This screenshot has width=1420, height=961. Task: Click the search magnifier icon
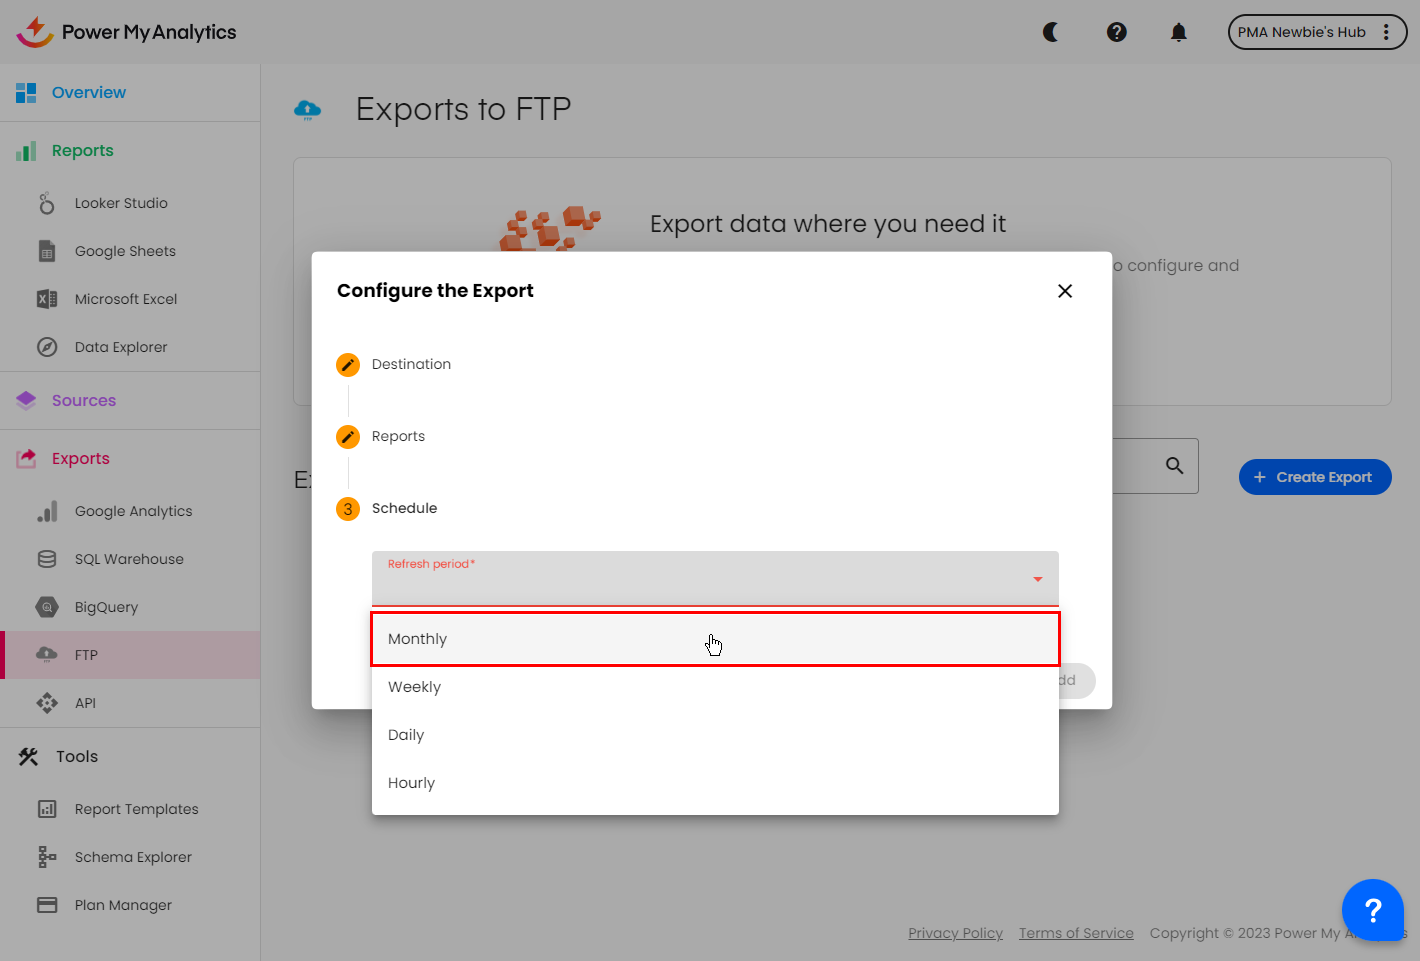(x=1174, y=466)
